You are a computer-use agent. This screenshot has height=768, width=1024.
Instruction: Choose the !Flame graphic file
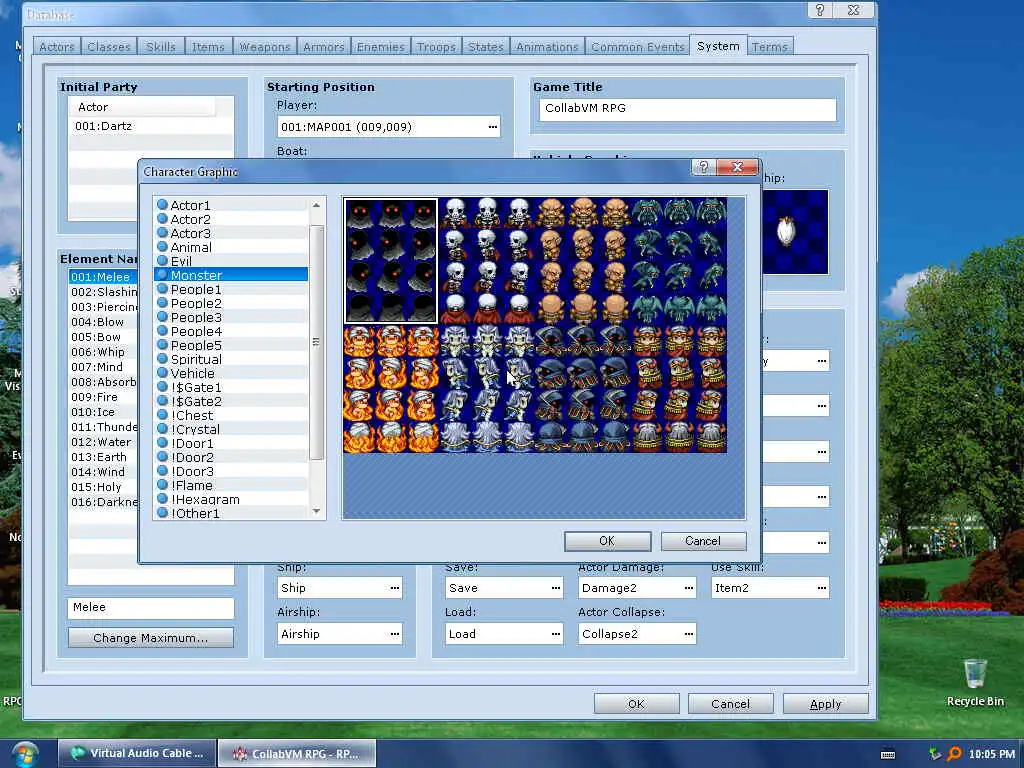coord(231,486)
